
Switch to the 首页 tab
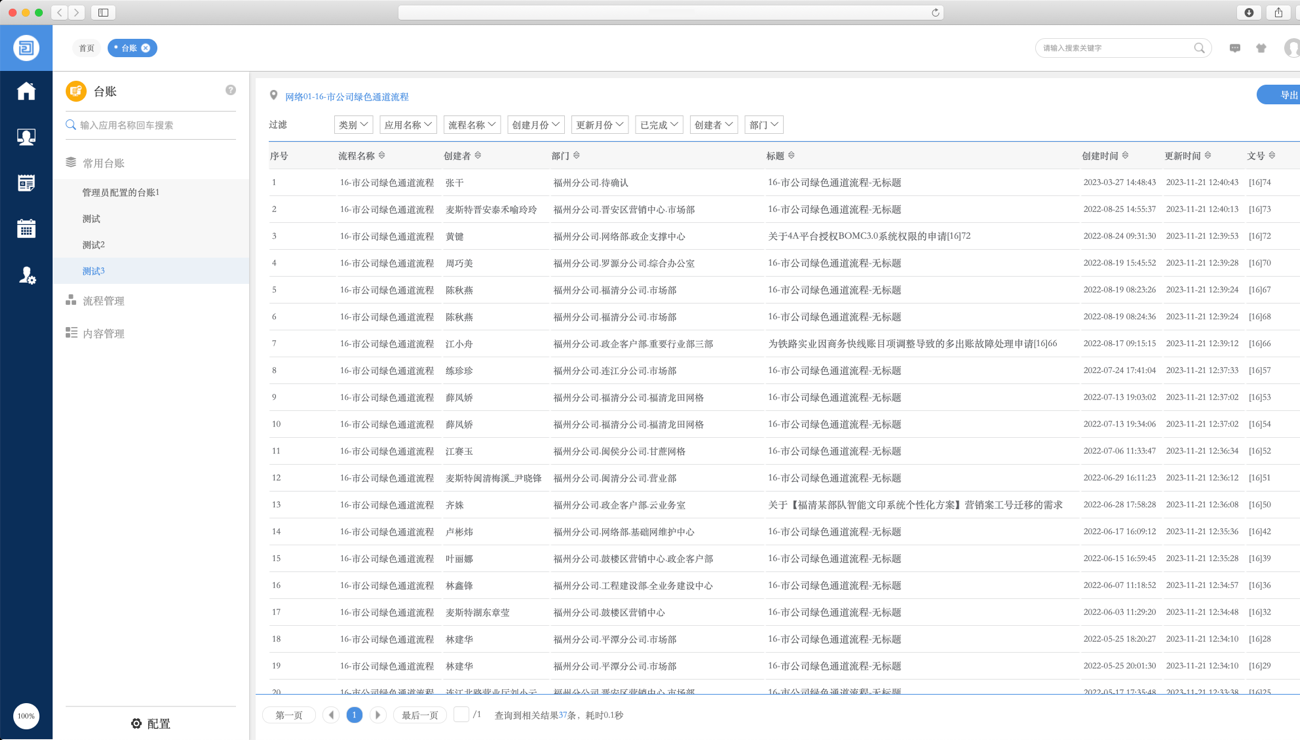pyautogui.click(x=87, y=48)
